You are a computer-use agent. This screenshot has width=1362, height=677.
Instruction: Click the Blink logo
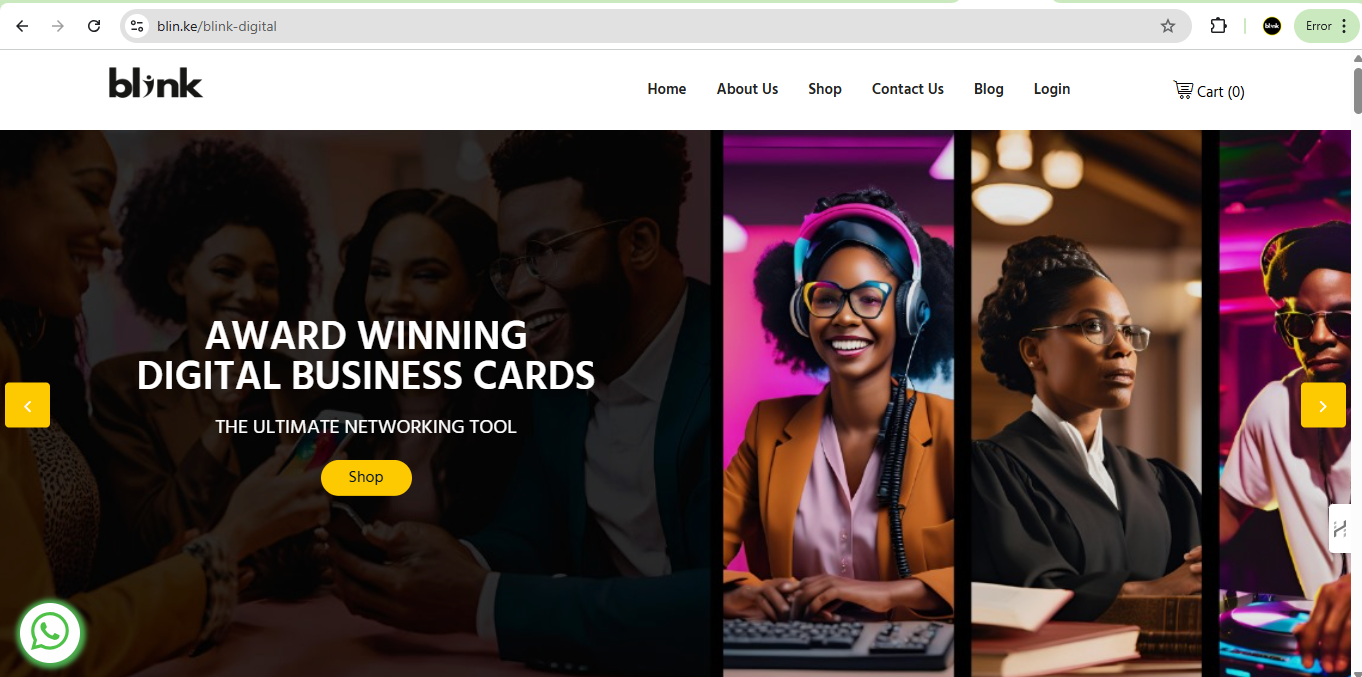[x=156, y=83]
